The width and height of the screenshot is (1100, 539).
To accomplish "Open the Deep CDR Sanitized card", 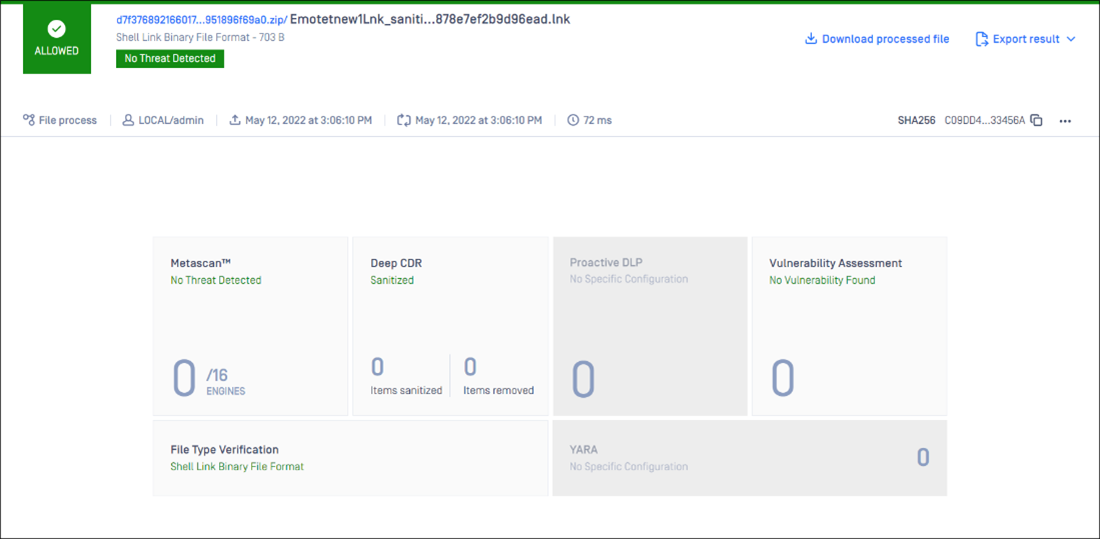I will [450, 325].
